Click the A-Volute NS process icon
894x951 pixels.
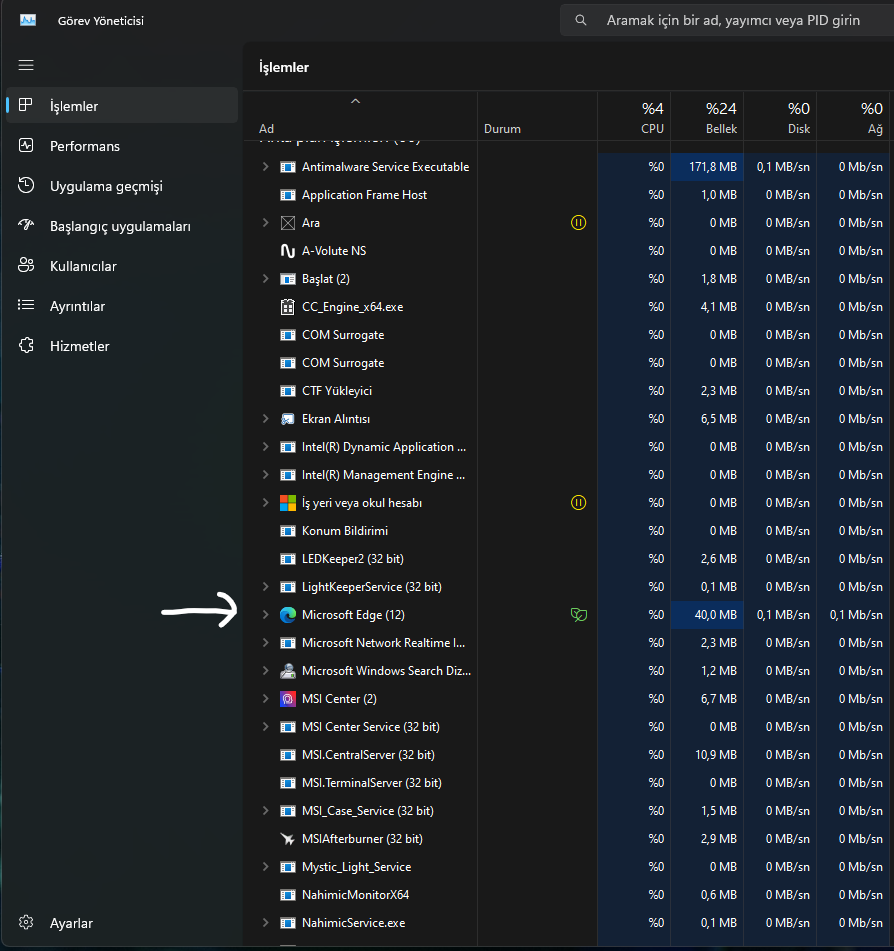(x=287, y=250)
